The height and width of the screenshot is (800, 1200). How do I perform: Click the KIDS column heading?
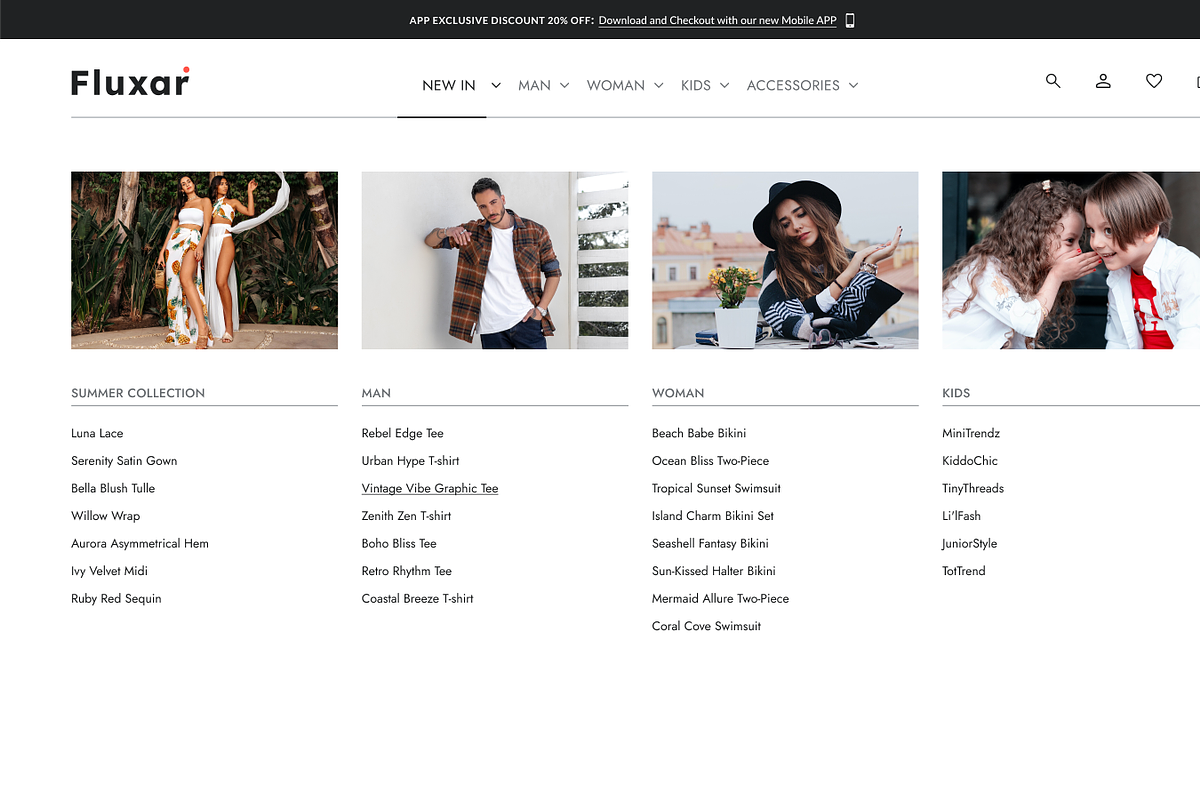[x=956, y=393]
